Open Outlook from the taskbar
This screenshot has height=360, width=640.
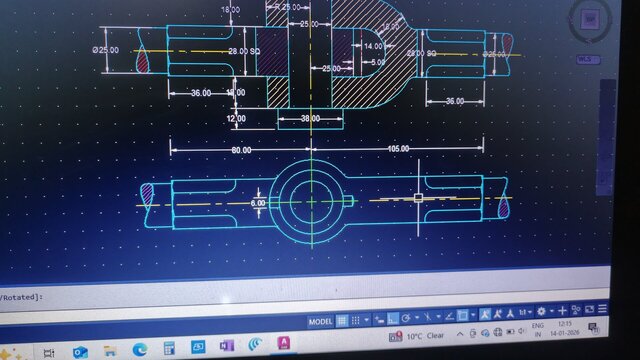pos(80,352)
